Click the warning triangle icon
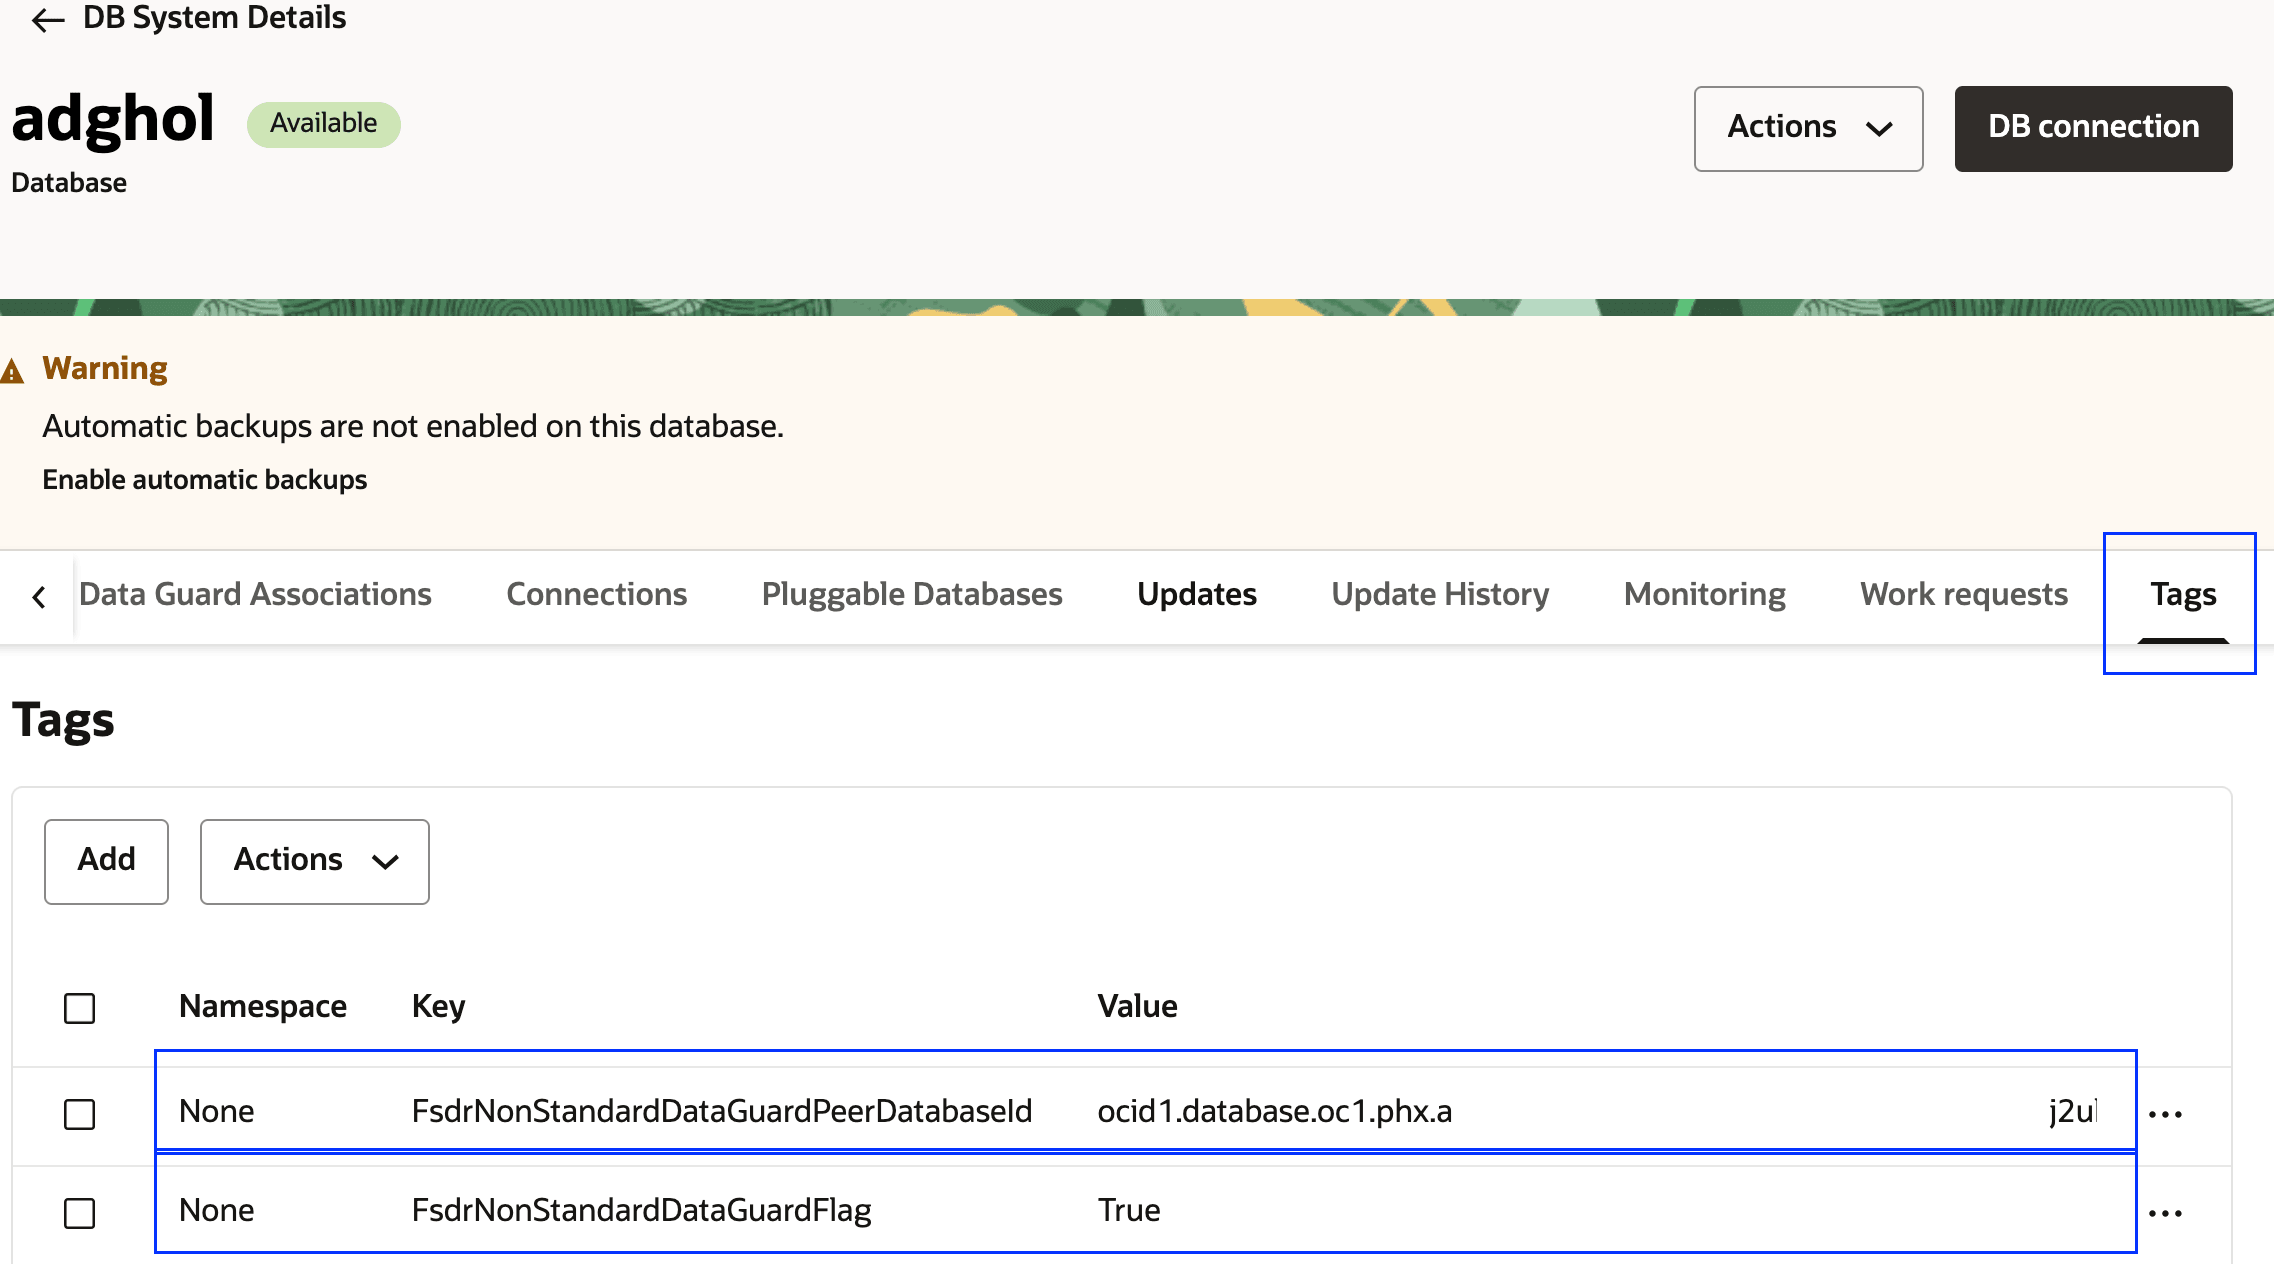 point(14,369)
